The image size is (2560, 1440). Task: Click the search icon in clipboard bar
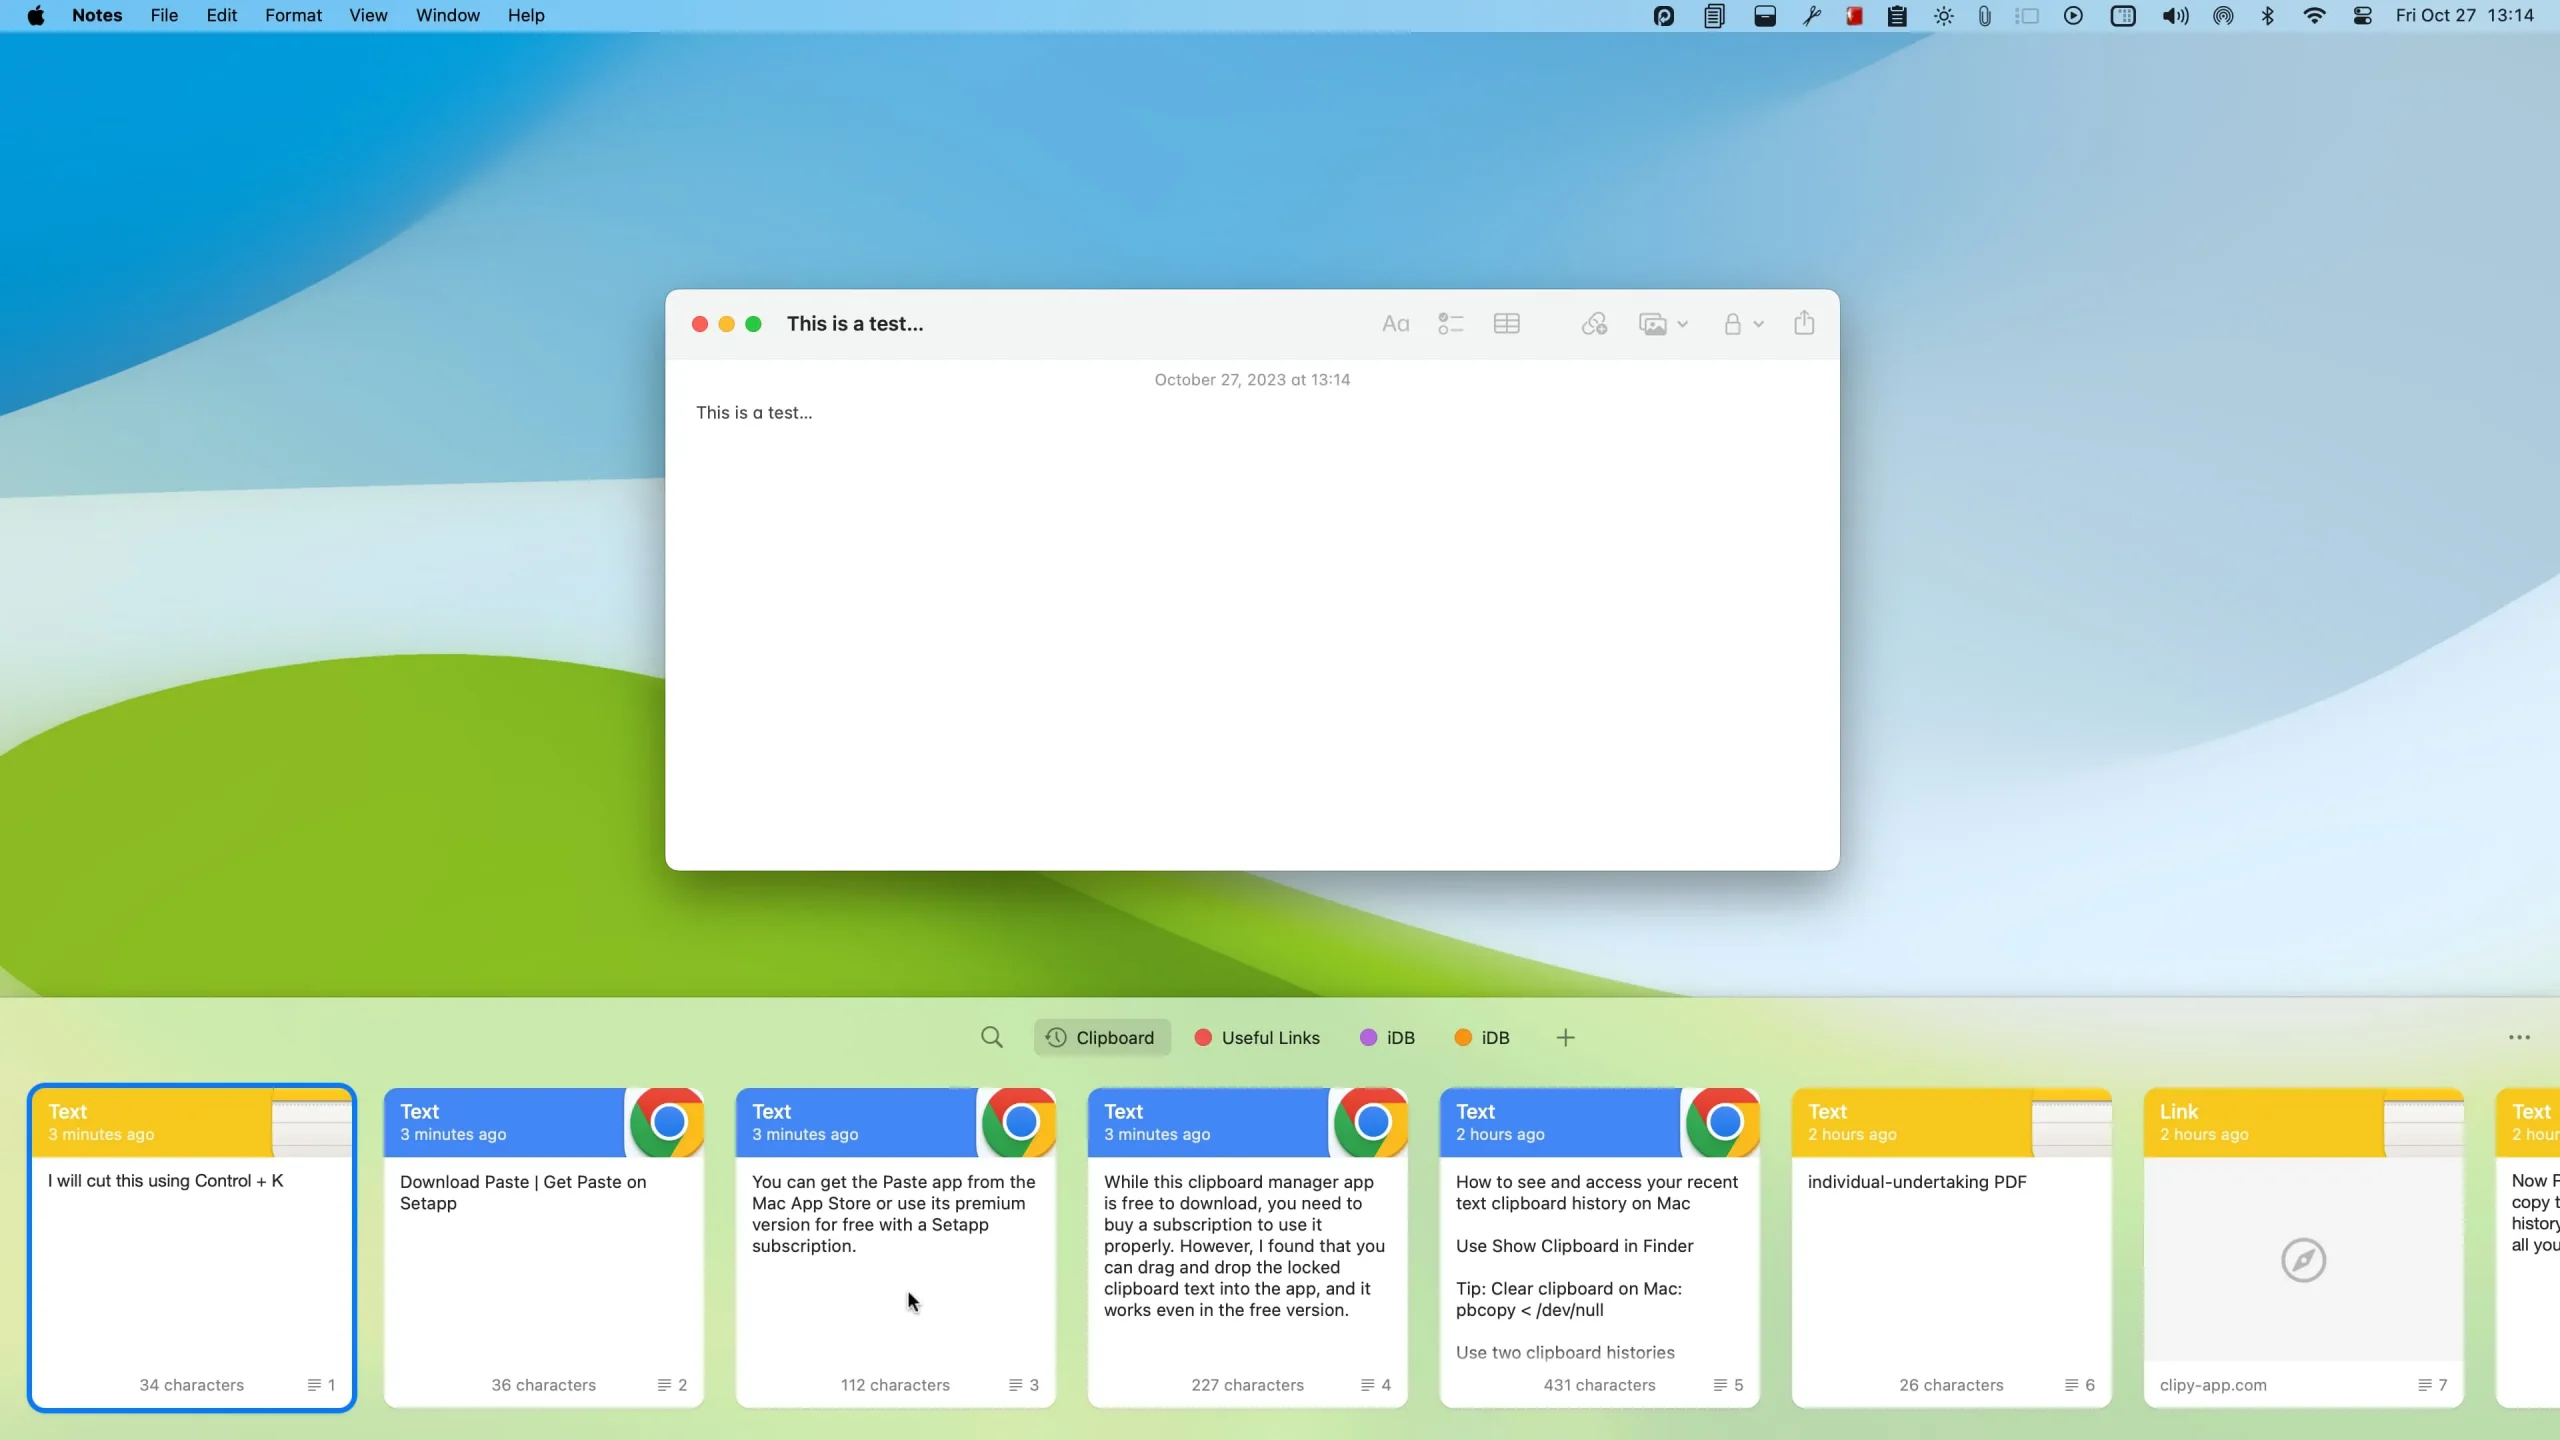pos(992,1037)
